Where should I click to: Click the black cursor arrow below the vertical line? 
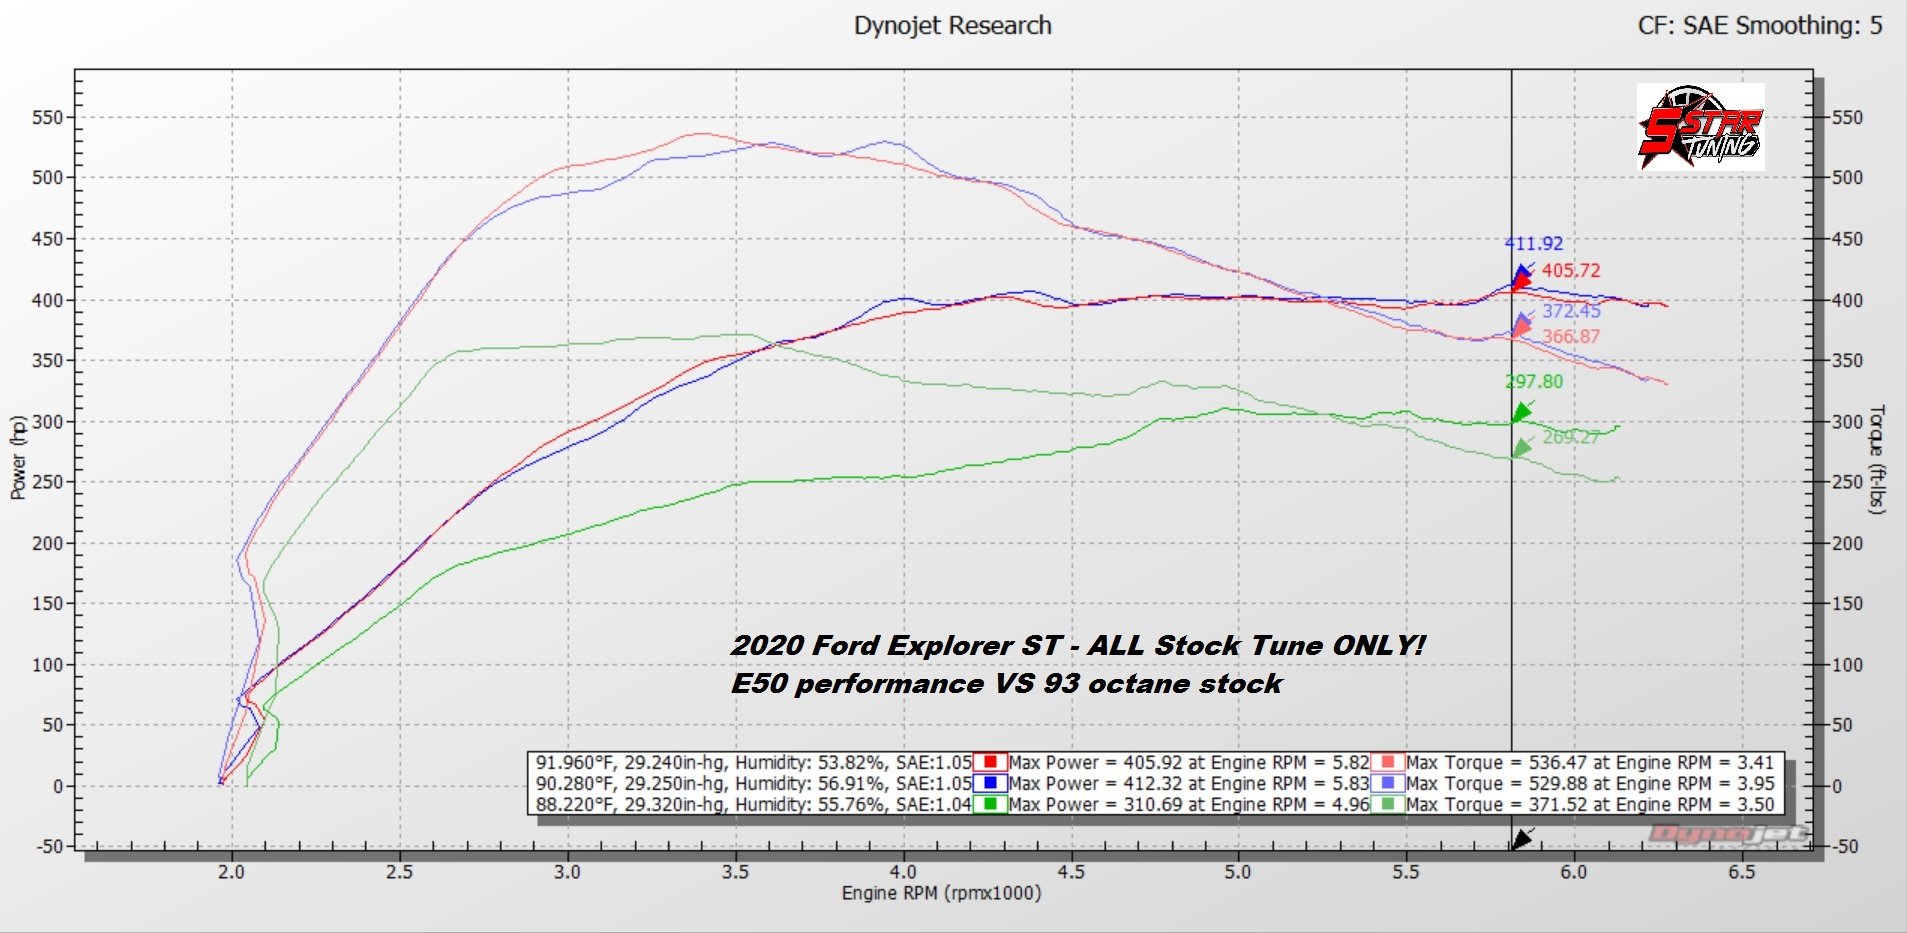[1520, 839]
